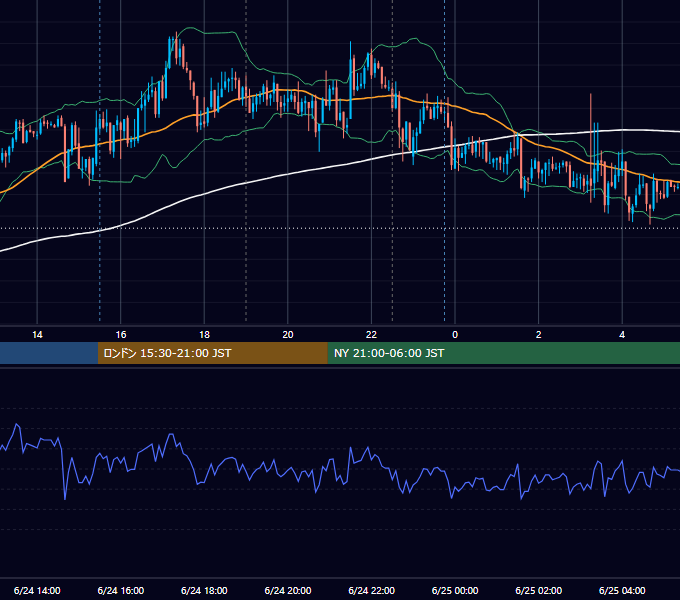
Task: Select the NY 21:00-06:00 JST session bar
Action: pyautogui.click(x=503, y=353)
